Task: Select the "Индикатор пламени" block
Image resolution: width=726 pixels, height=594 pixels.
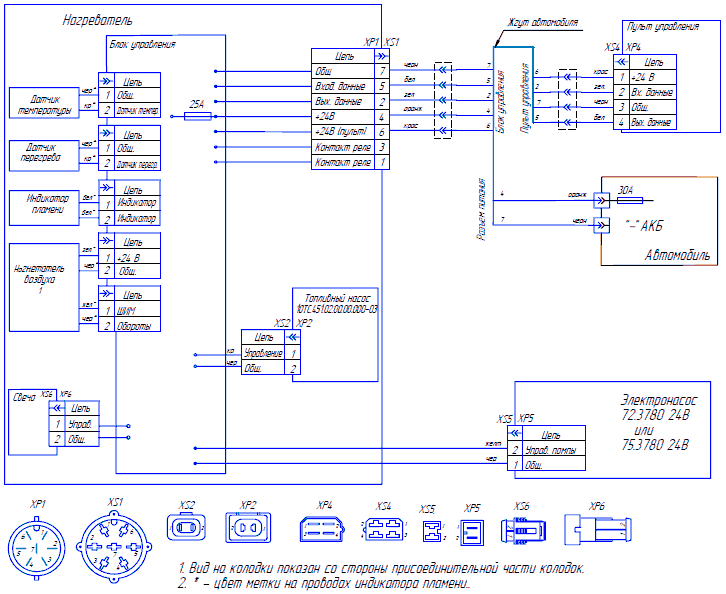Action: coord(44,208)
